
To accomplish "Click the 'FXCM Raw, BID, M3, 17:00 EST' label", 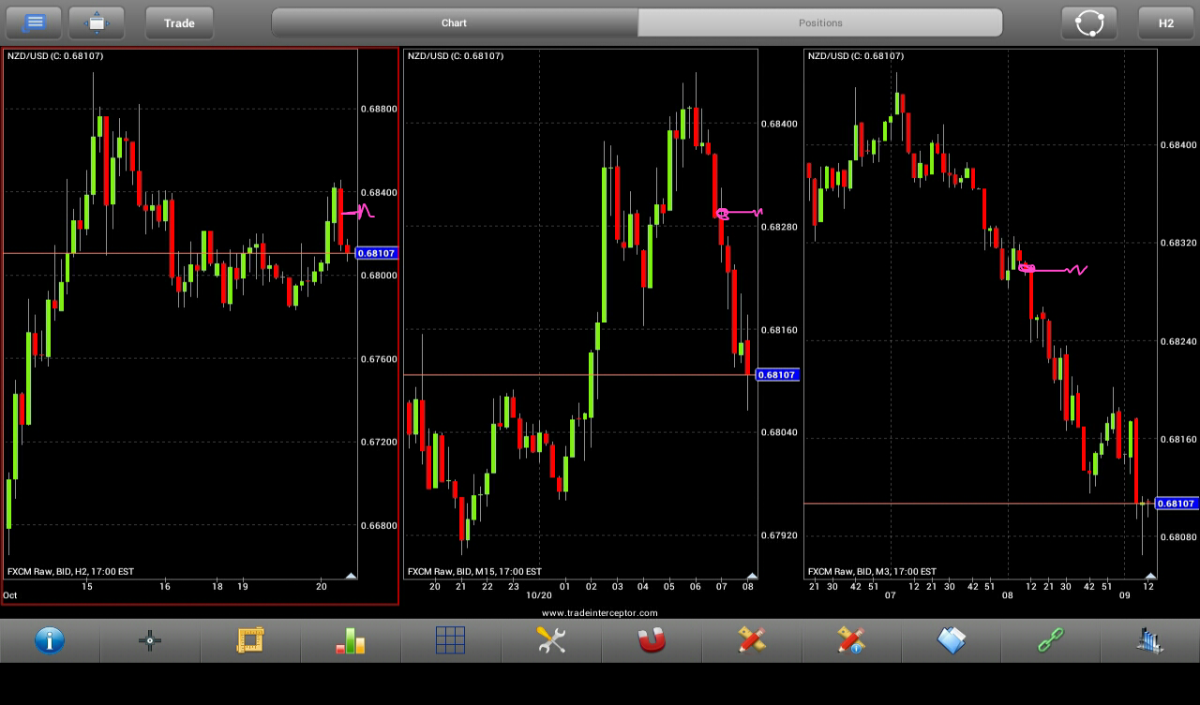I will coord(872,572).
